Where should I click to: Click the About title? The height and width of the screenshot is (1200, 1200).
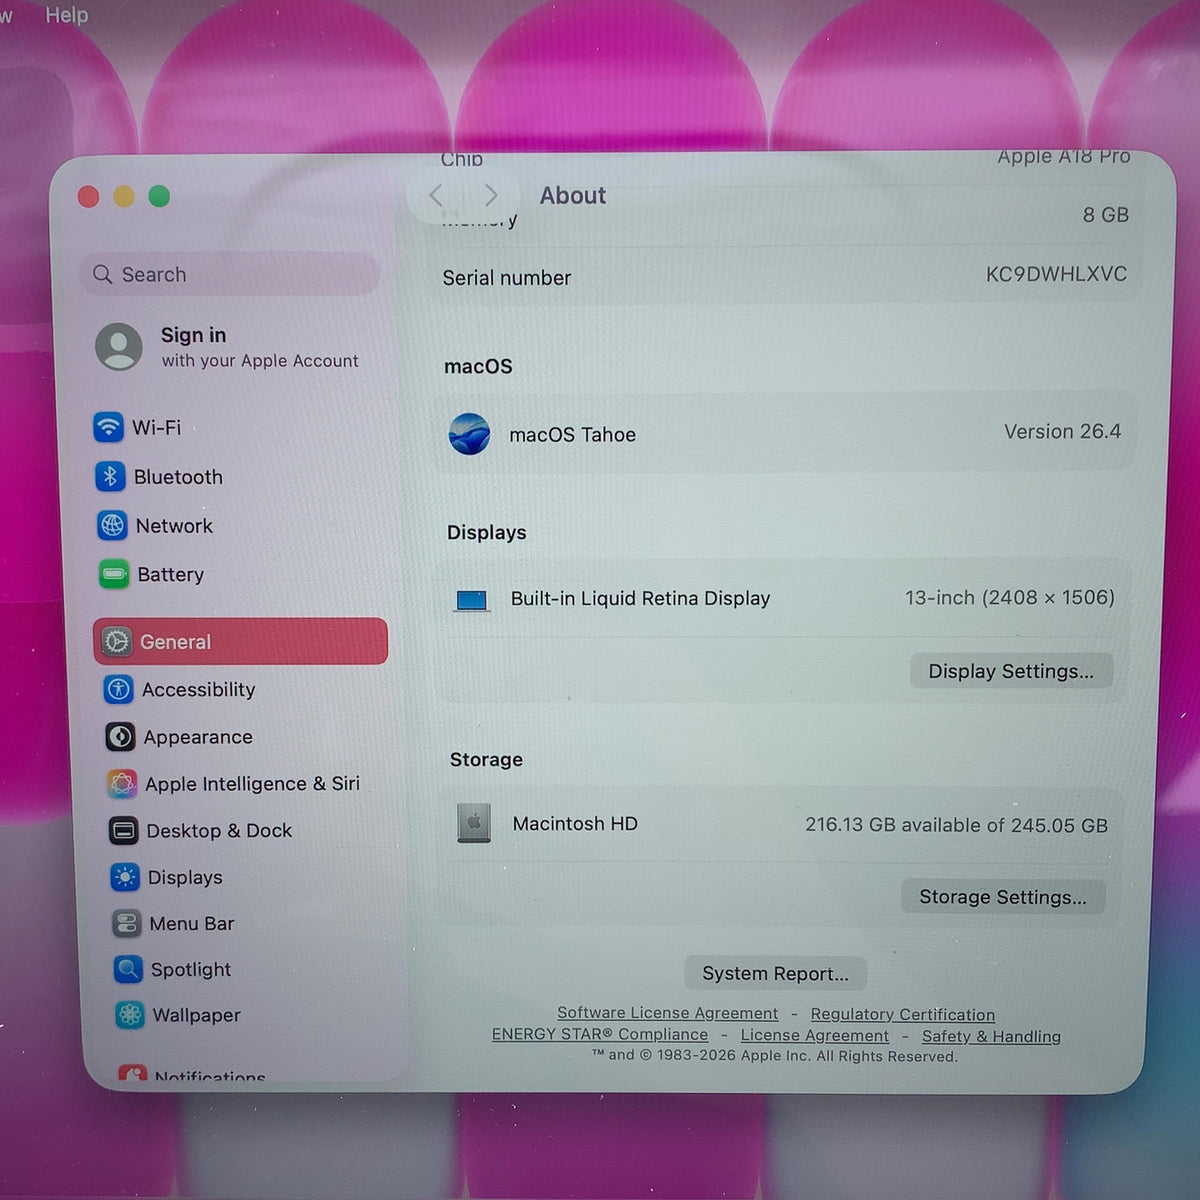(x=573, y=195)
